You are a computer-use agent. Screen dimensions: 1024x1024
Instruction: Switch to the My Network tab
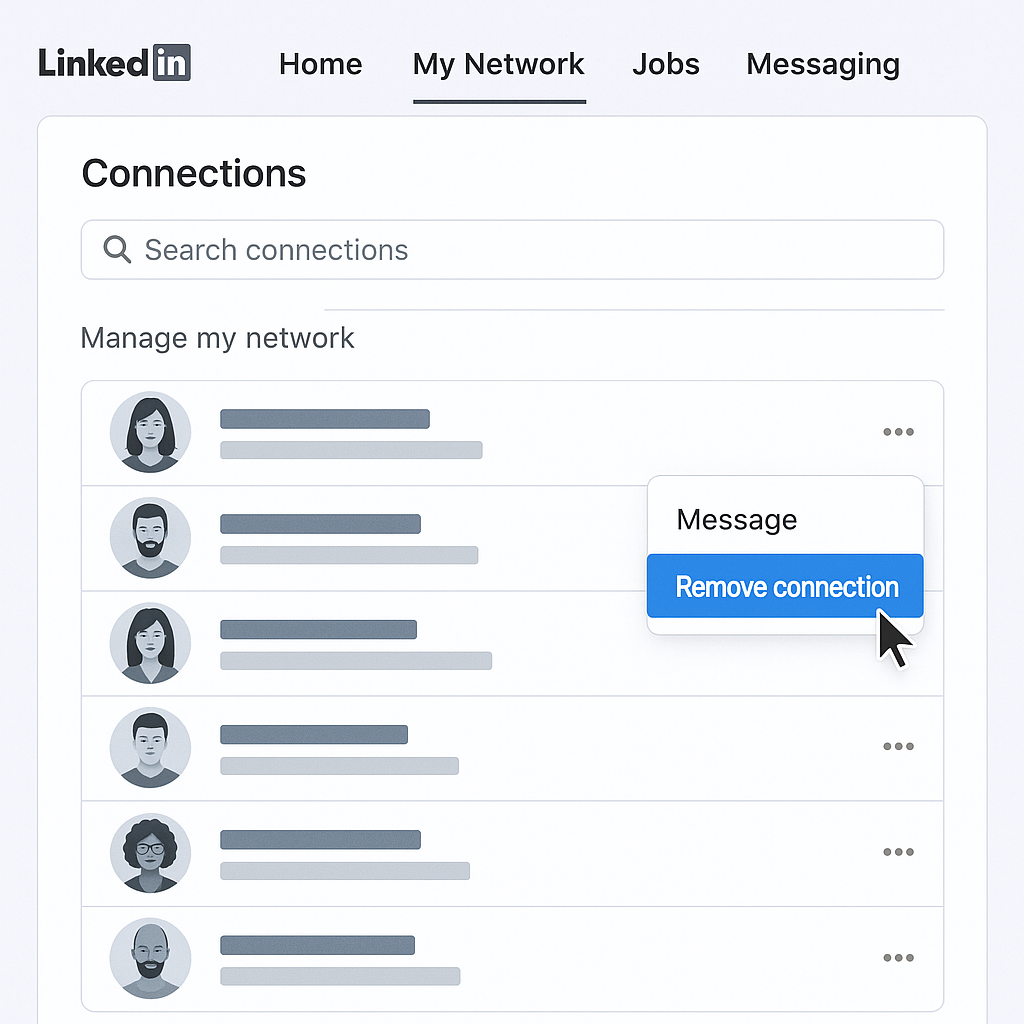[x=498, y=65]
